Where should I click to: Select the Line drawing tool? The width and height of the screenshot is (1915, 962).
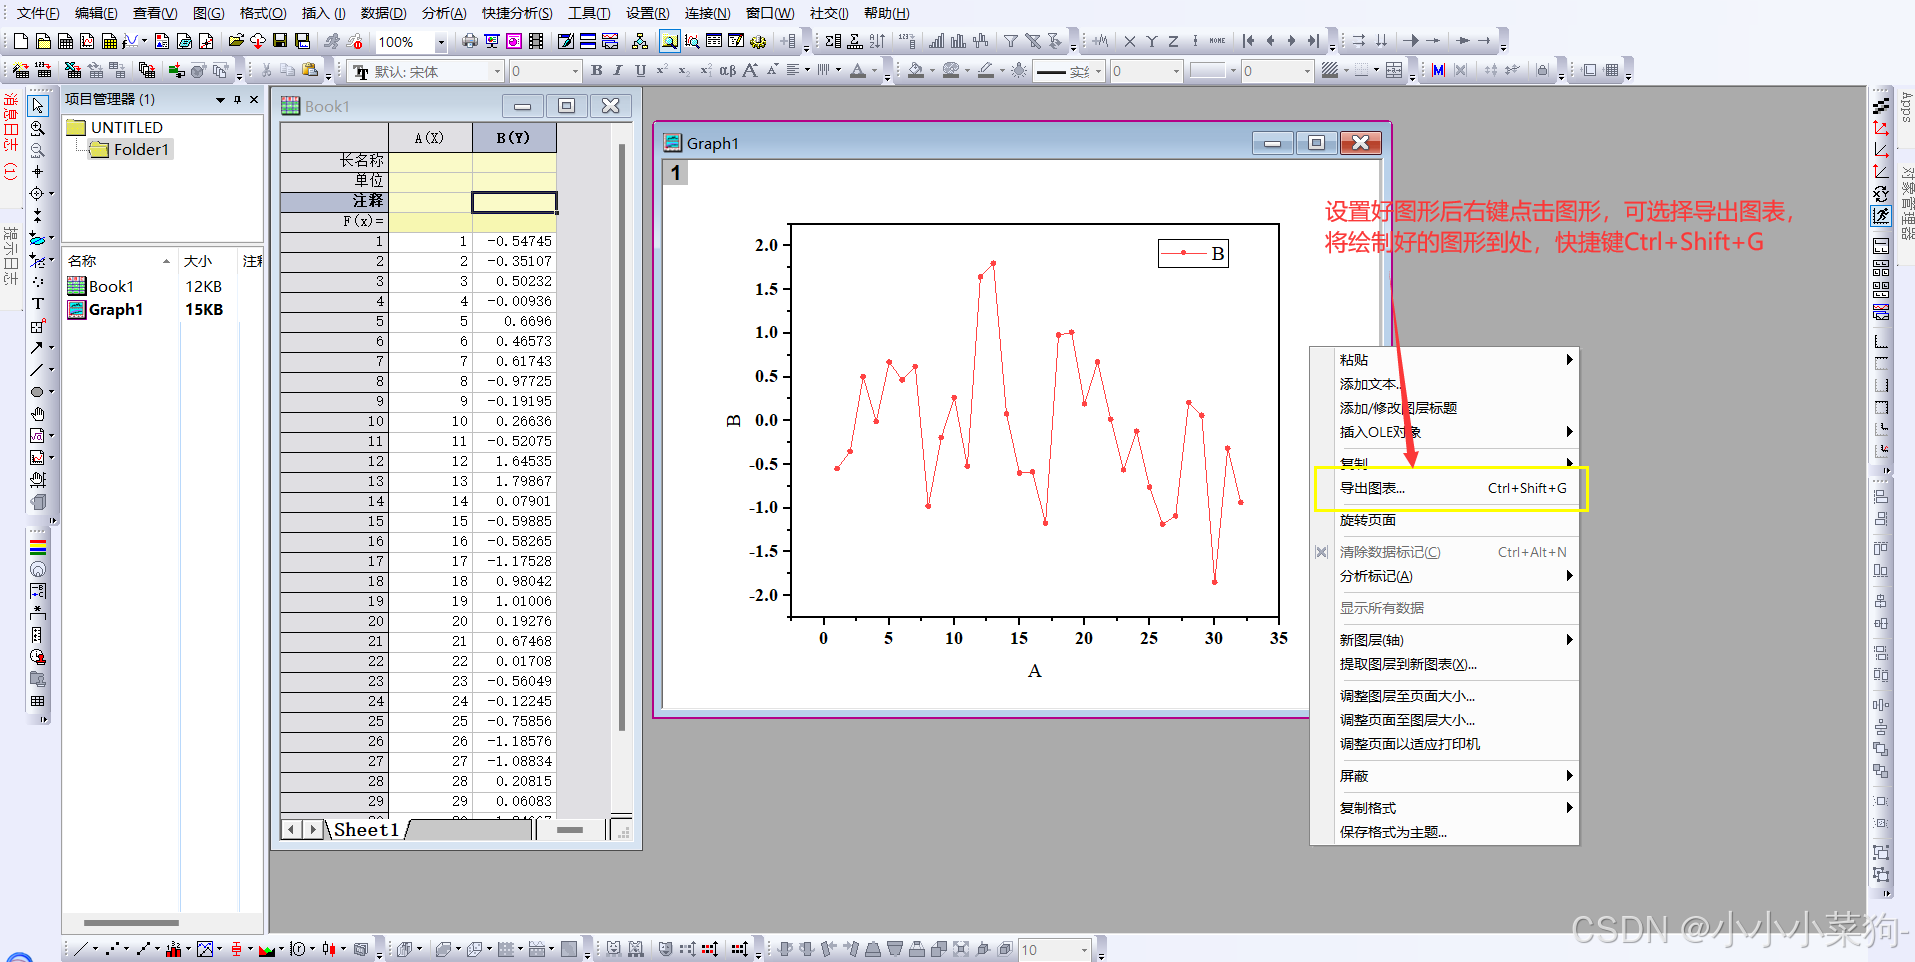coord(37,370)
